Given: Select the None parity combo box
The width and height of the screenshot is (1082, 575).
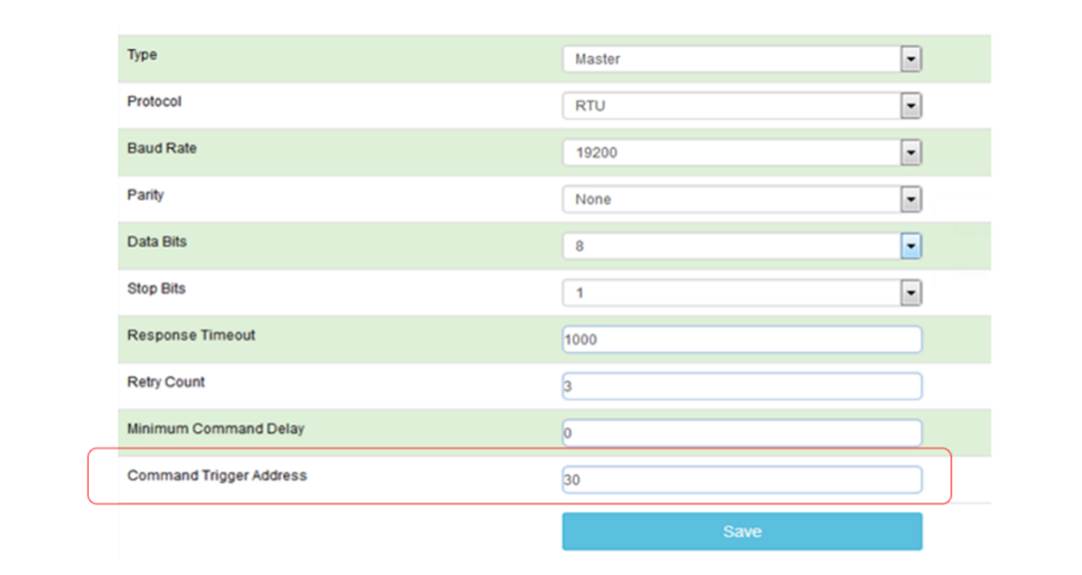Looking at the screenshot, I should [742, 199].
